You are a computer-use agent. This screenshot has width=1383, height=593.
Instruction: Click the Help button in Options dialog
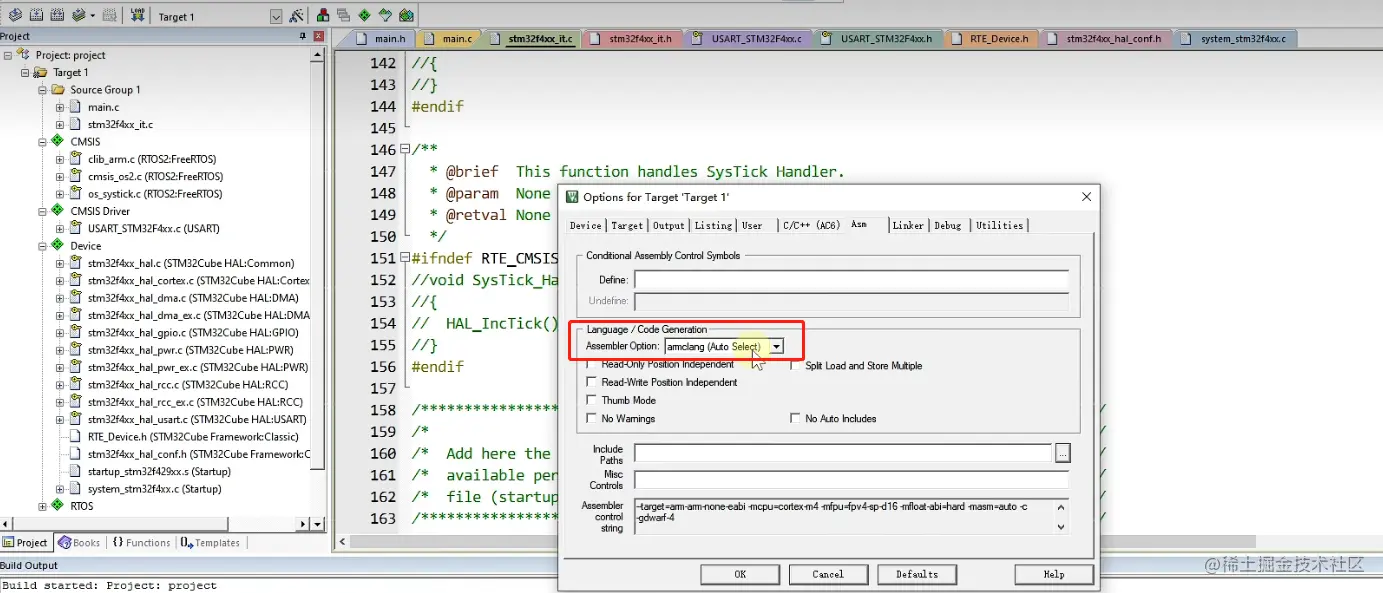click(1054, 574)
